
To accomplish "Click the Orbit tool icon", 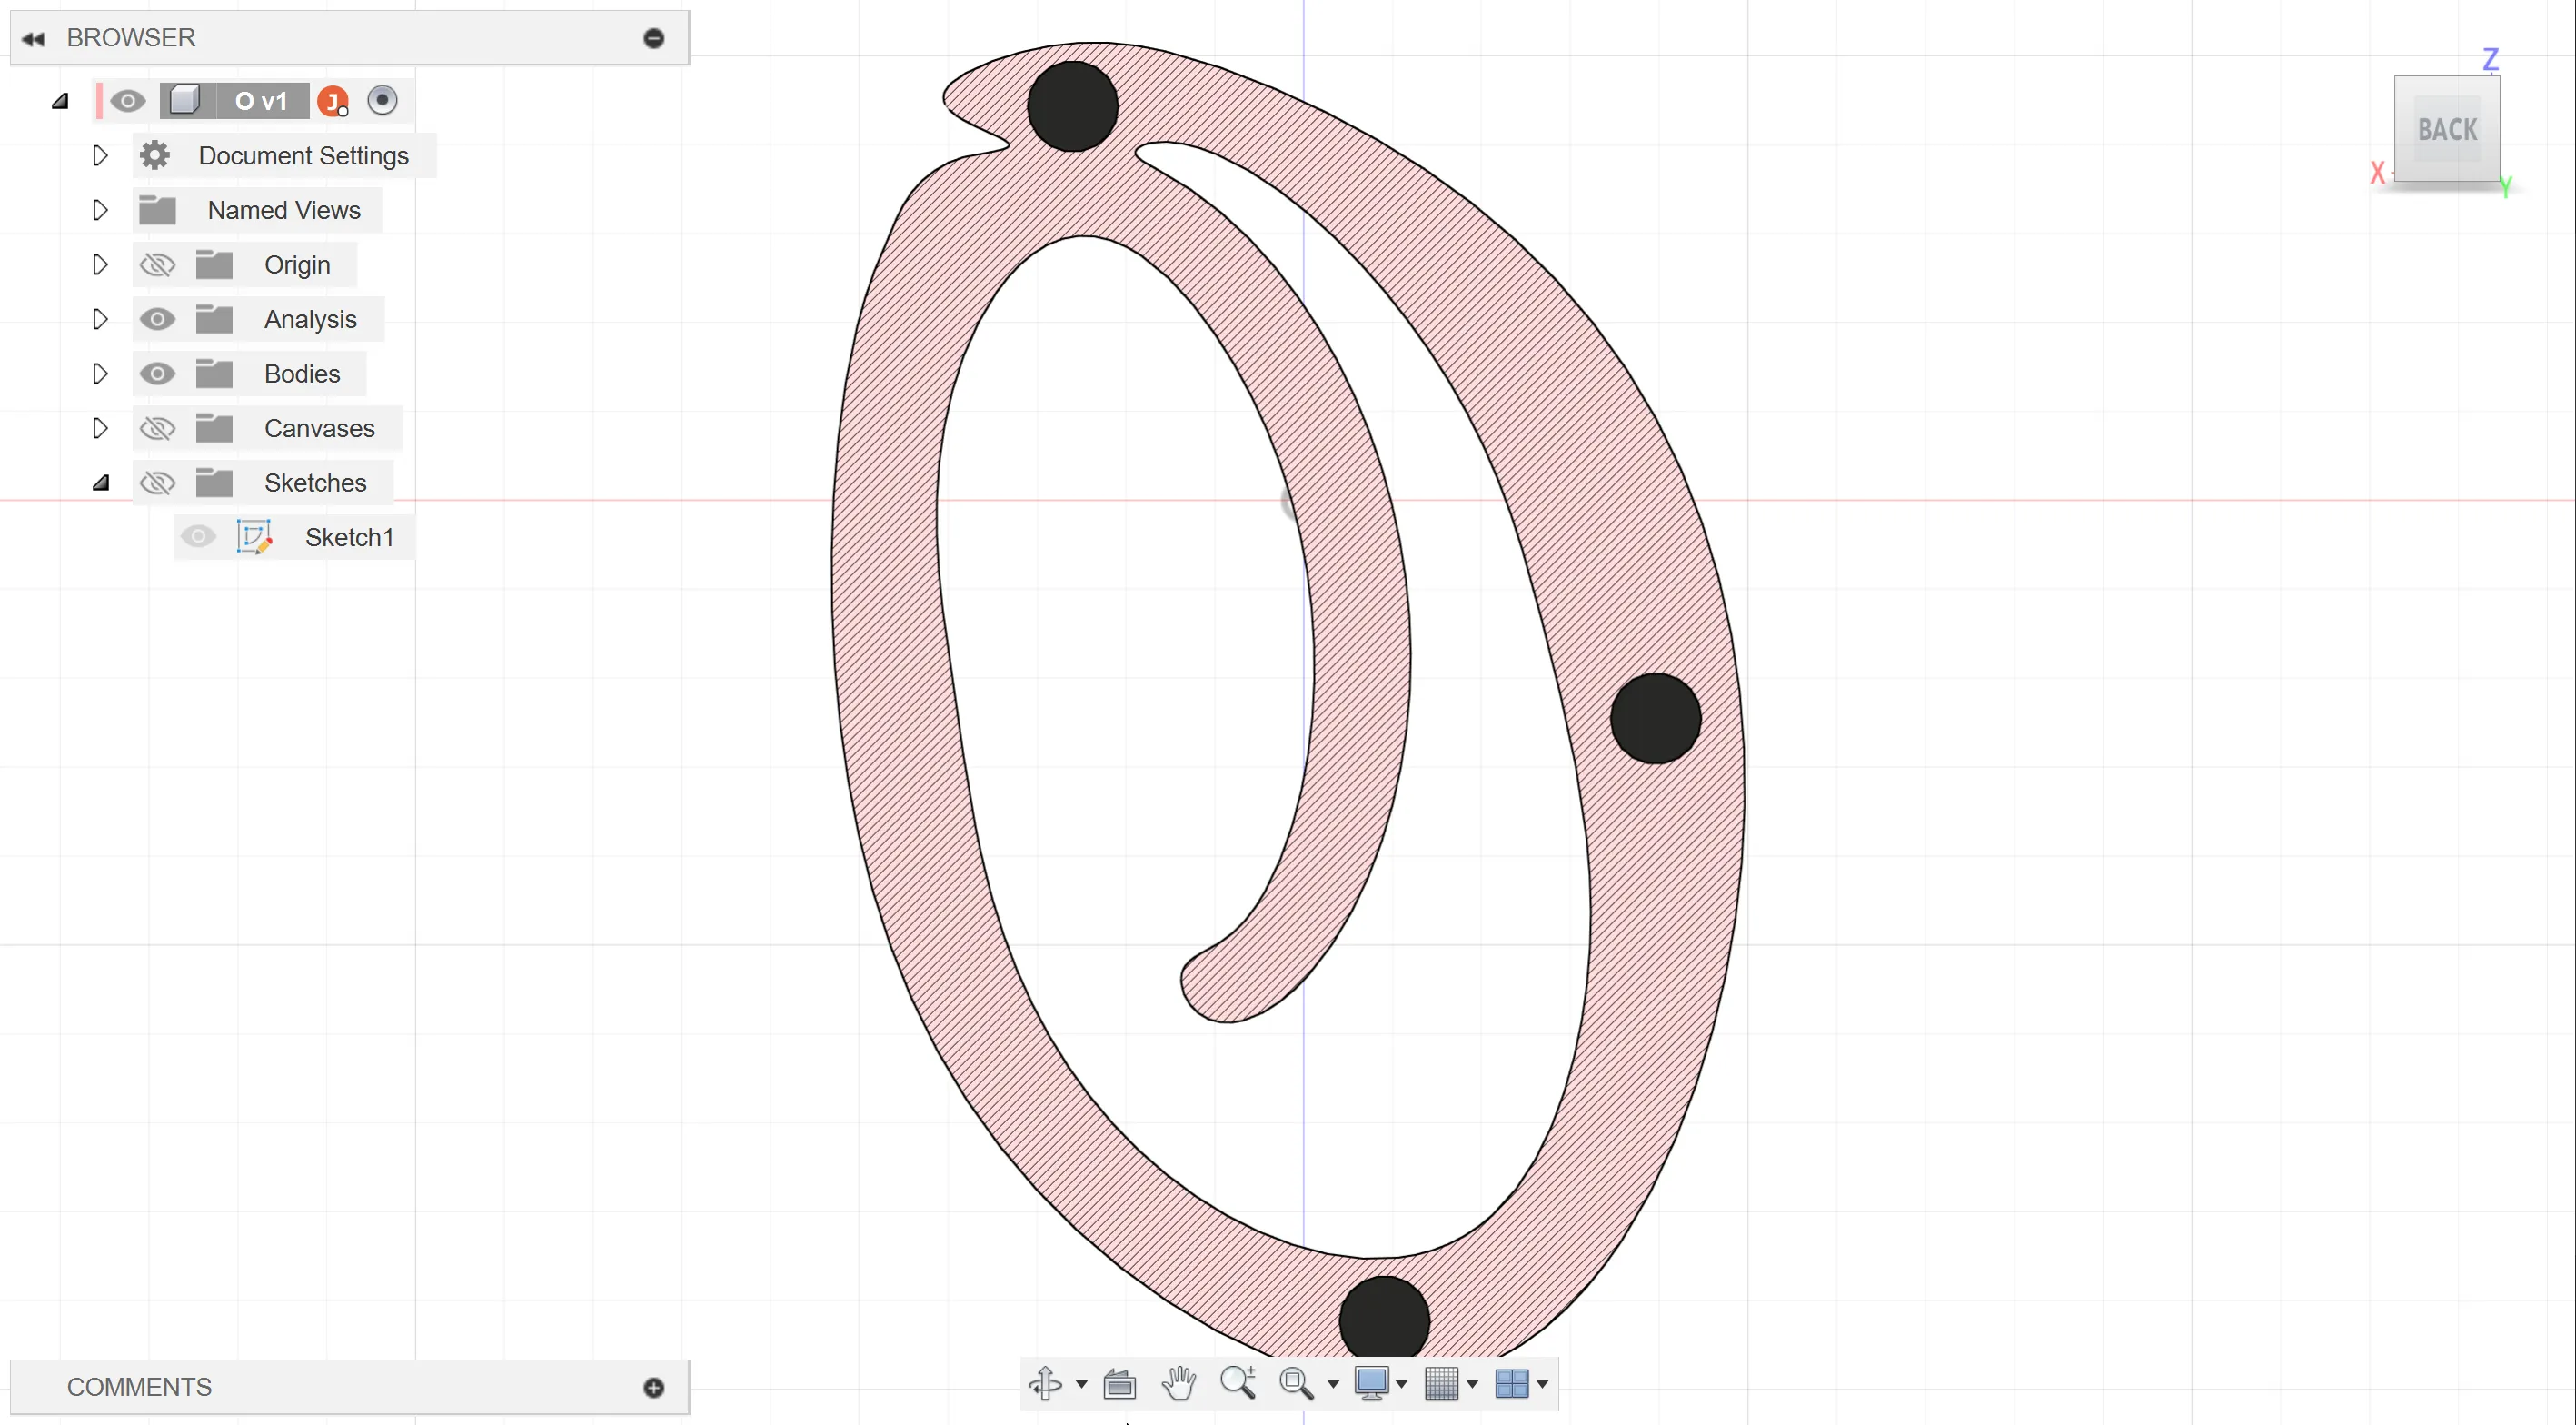I will pyautogui.click(x=1045, y=1384).
